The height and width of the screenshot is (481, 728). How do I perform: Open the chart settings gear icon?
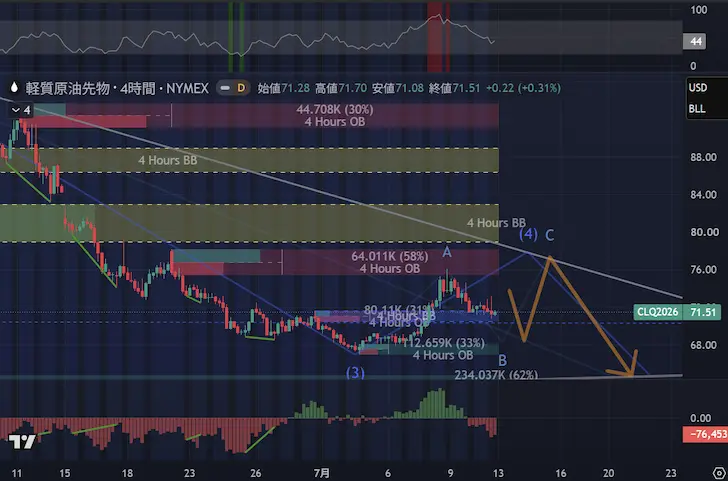click(x=718, y=474)
